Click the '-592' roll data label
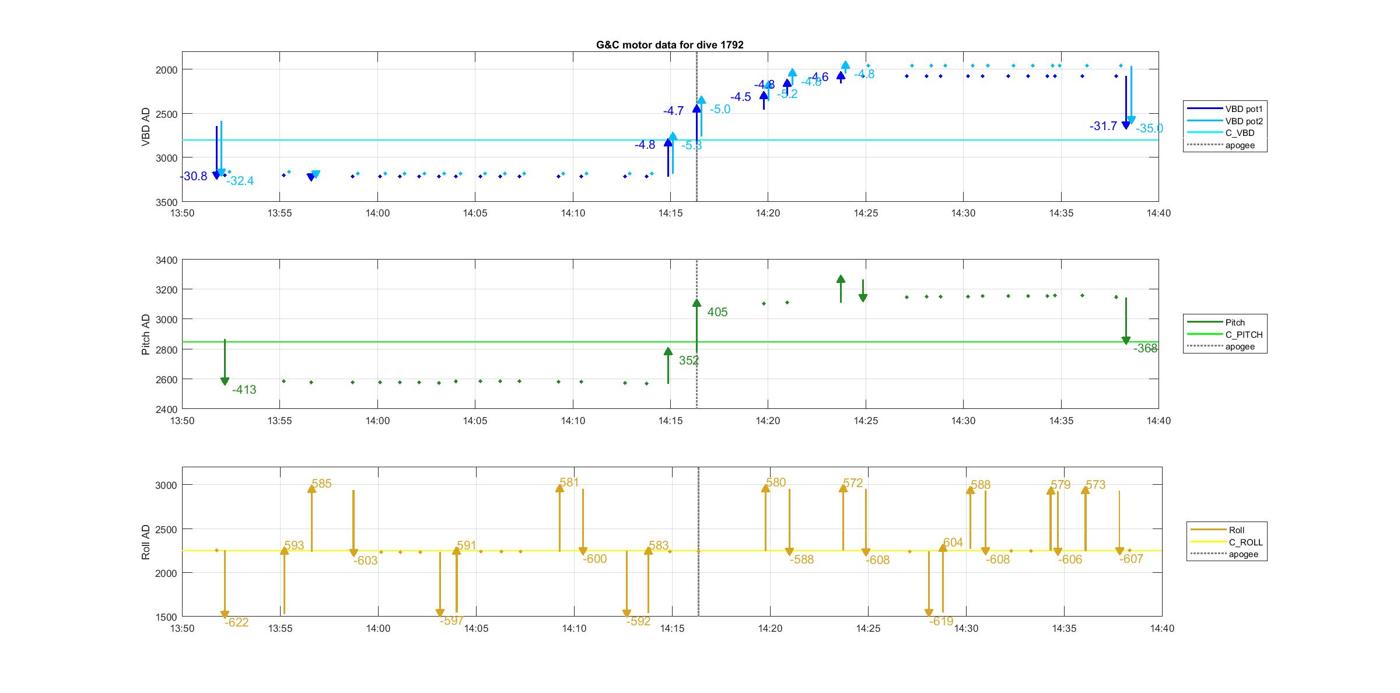 tap(639, 621)
